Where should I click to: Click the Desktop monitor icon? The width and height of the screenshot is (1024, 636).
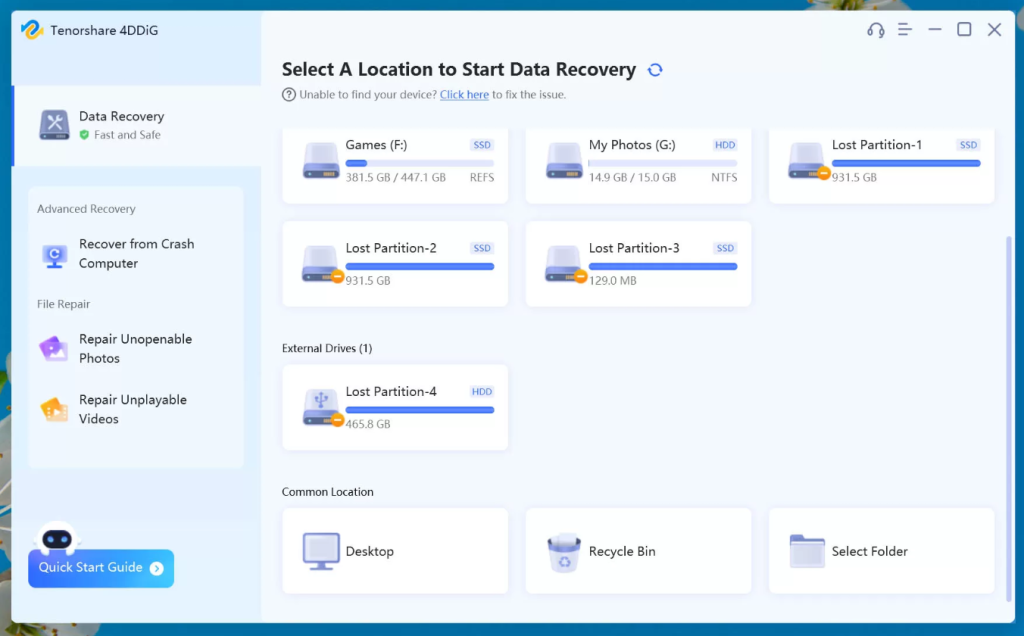pos(321,551)
